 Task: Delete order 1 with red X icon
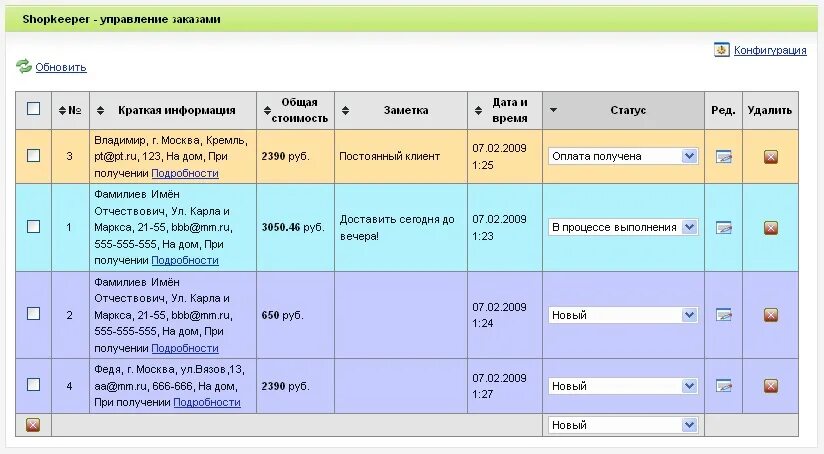(771, 228)
